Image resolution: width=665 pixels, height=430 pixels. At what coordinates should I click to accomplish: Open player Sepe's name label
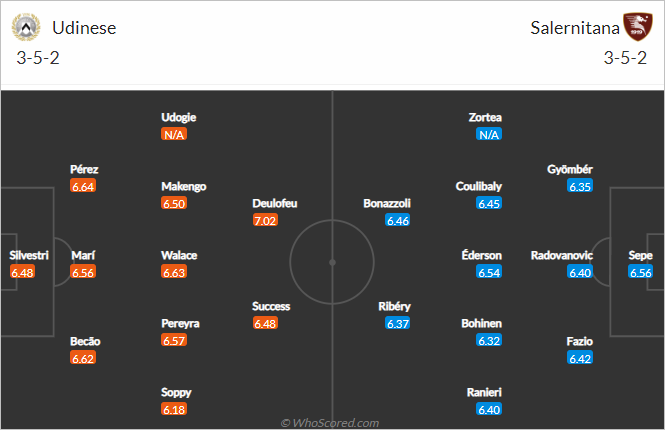click(x=640, y=255)
